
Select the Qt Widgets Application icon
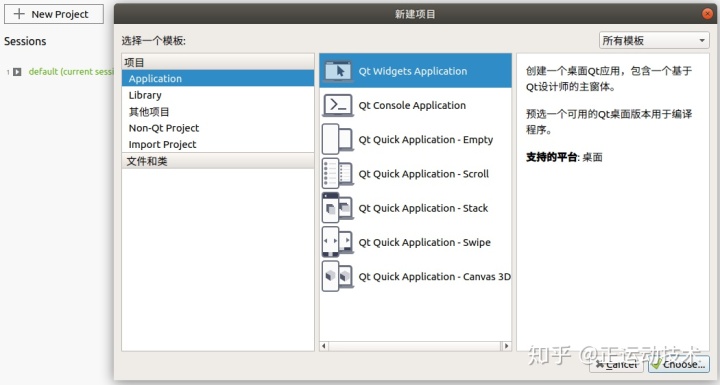[x=338, y=71]
